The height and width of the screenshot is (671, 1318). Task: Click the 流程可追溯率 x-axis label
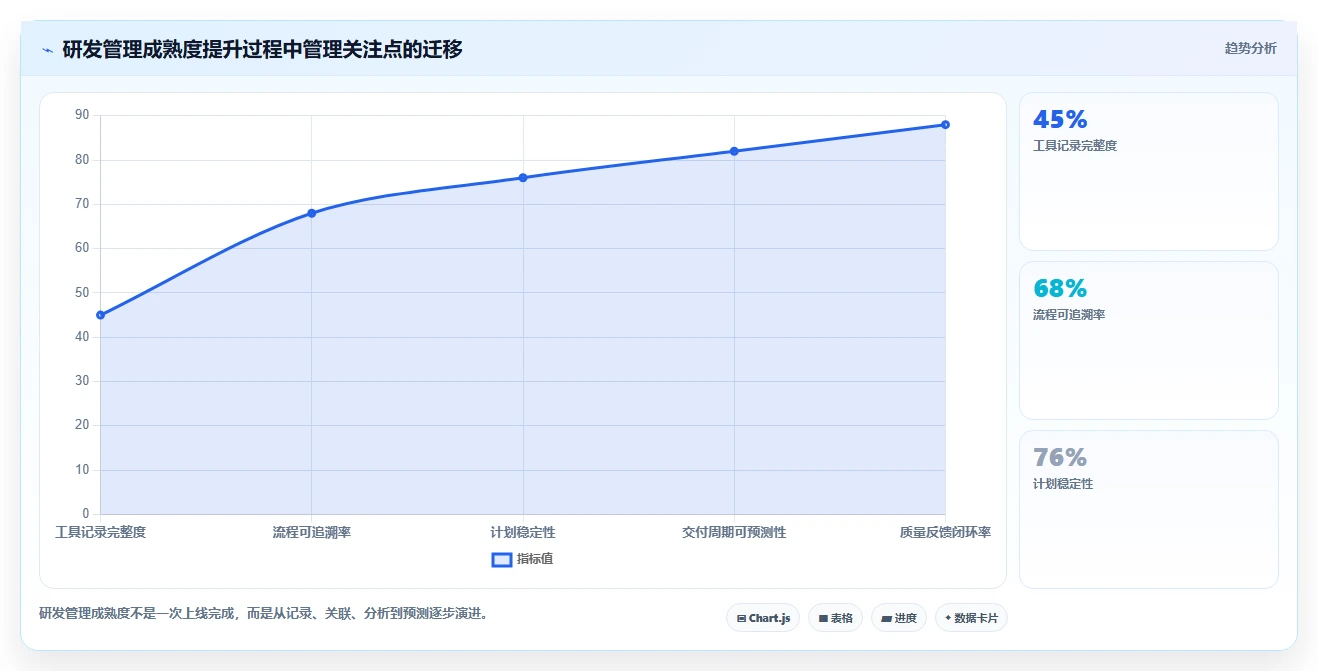pos(311,532)
